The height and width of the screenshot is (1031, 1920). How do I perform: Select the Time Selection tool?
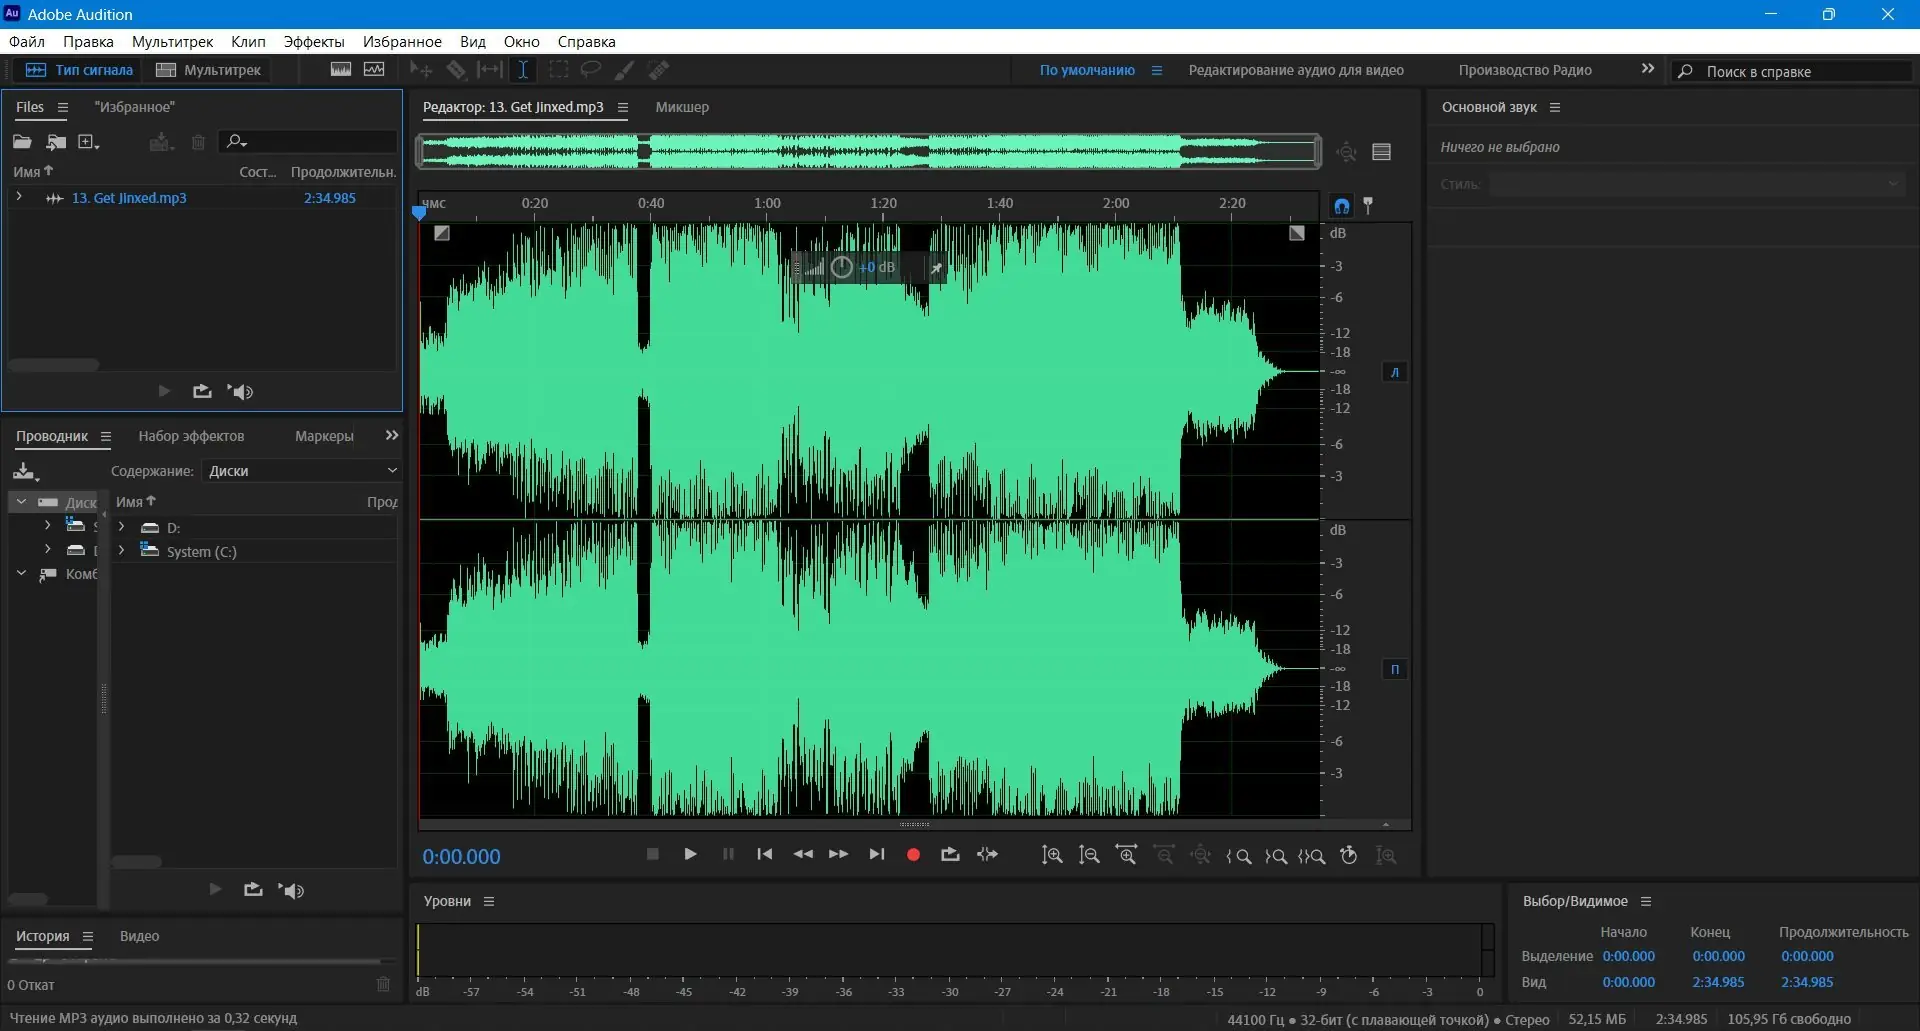click(522, 70)
